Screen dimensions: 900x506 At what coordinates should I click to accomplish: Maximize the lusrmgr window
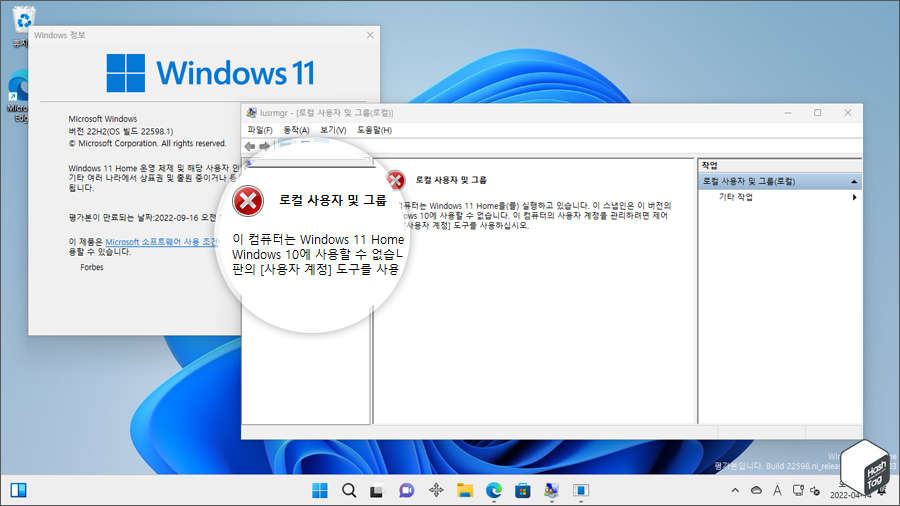(x=817, y=113)
